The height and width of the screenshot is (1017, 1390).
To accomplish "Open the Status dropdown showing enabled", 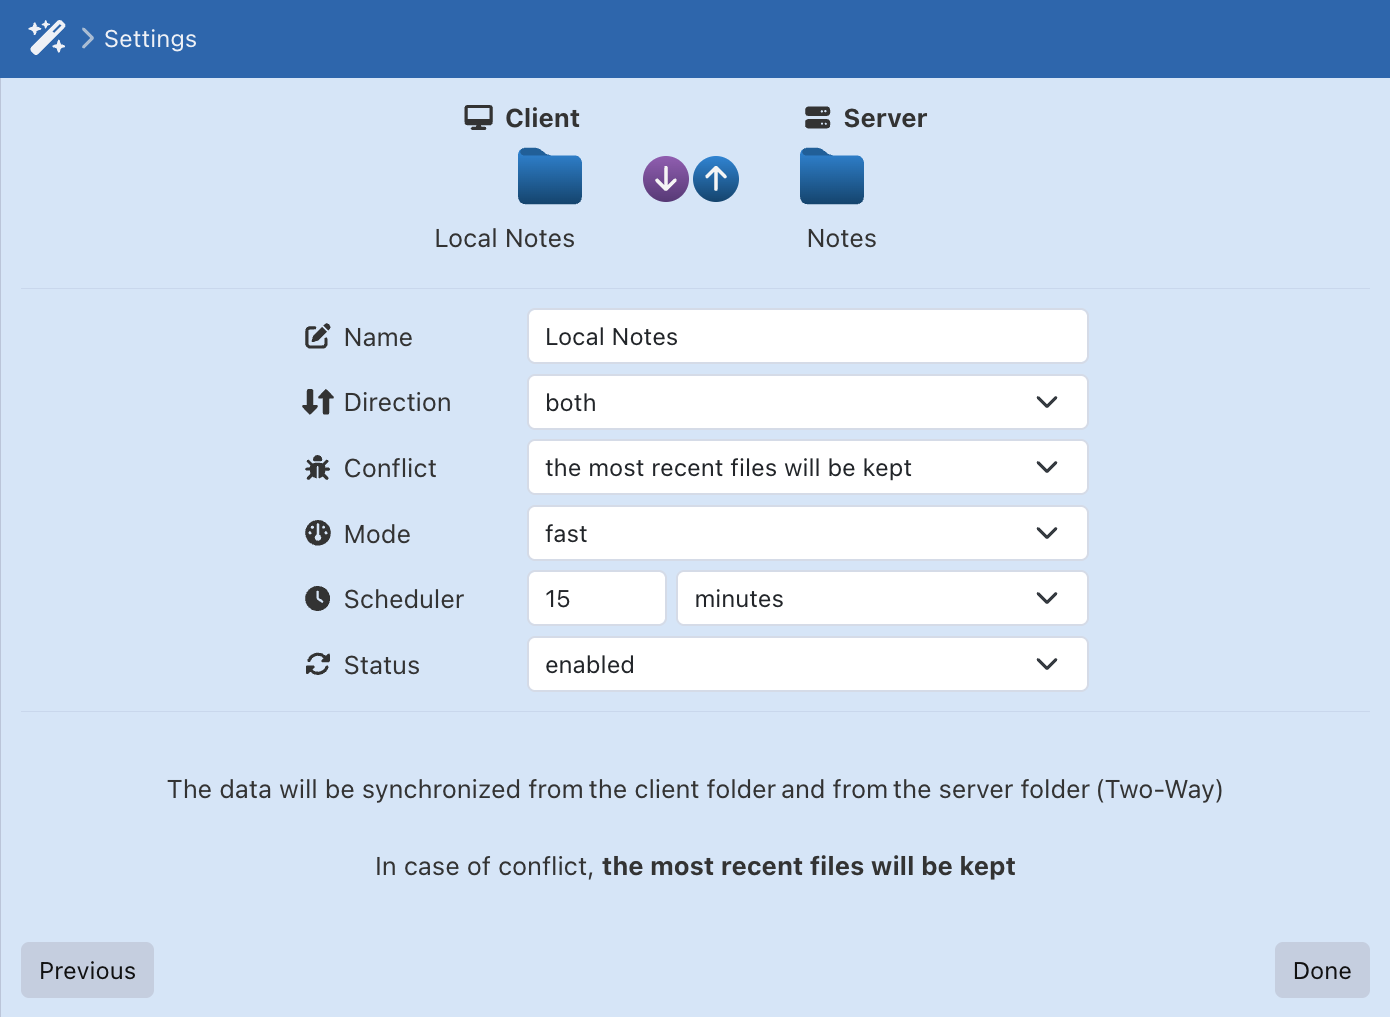I will [x=807, y=664].
